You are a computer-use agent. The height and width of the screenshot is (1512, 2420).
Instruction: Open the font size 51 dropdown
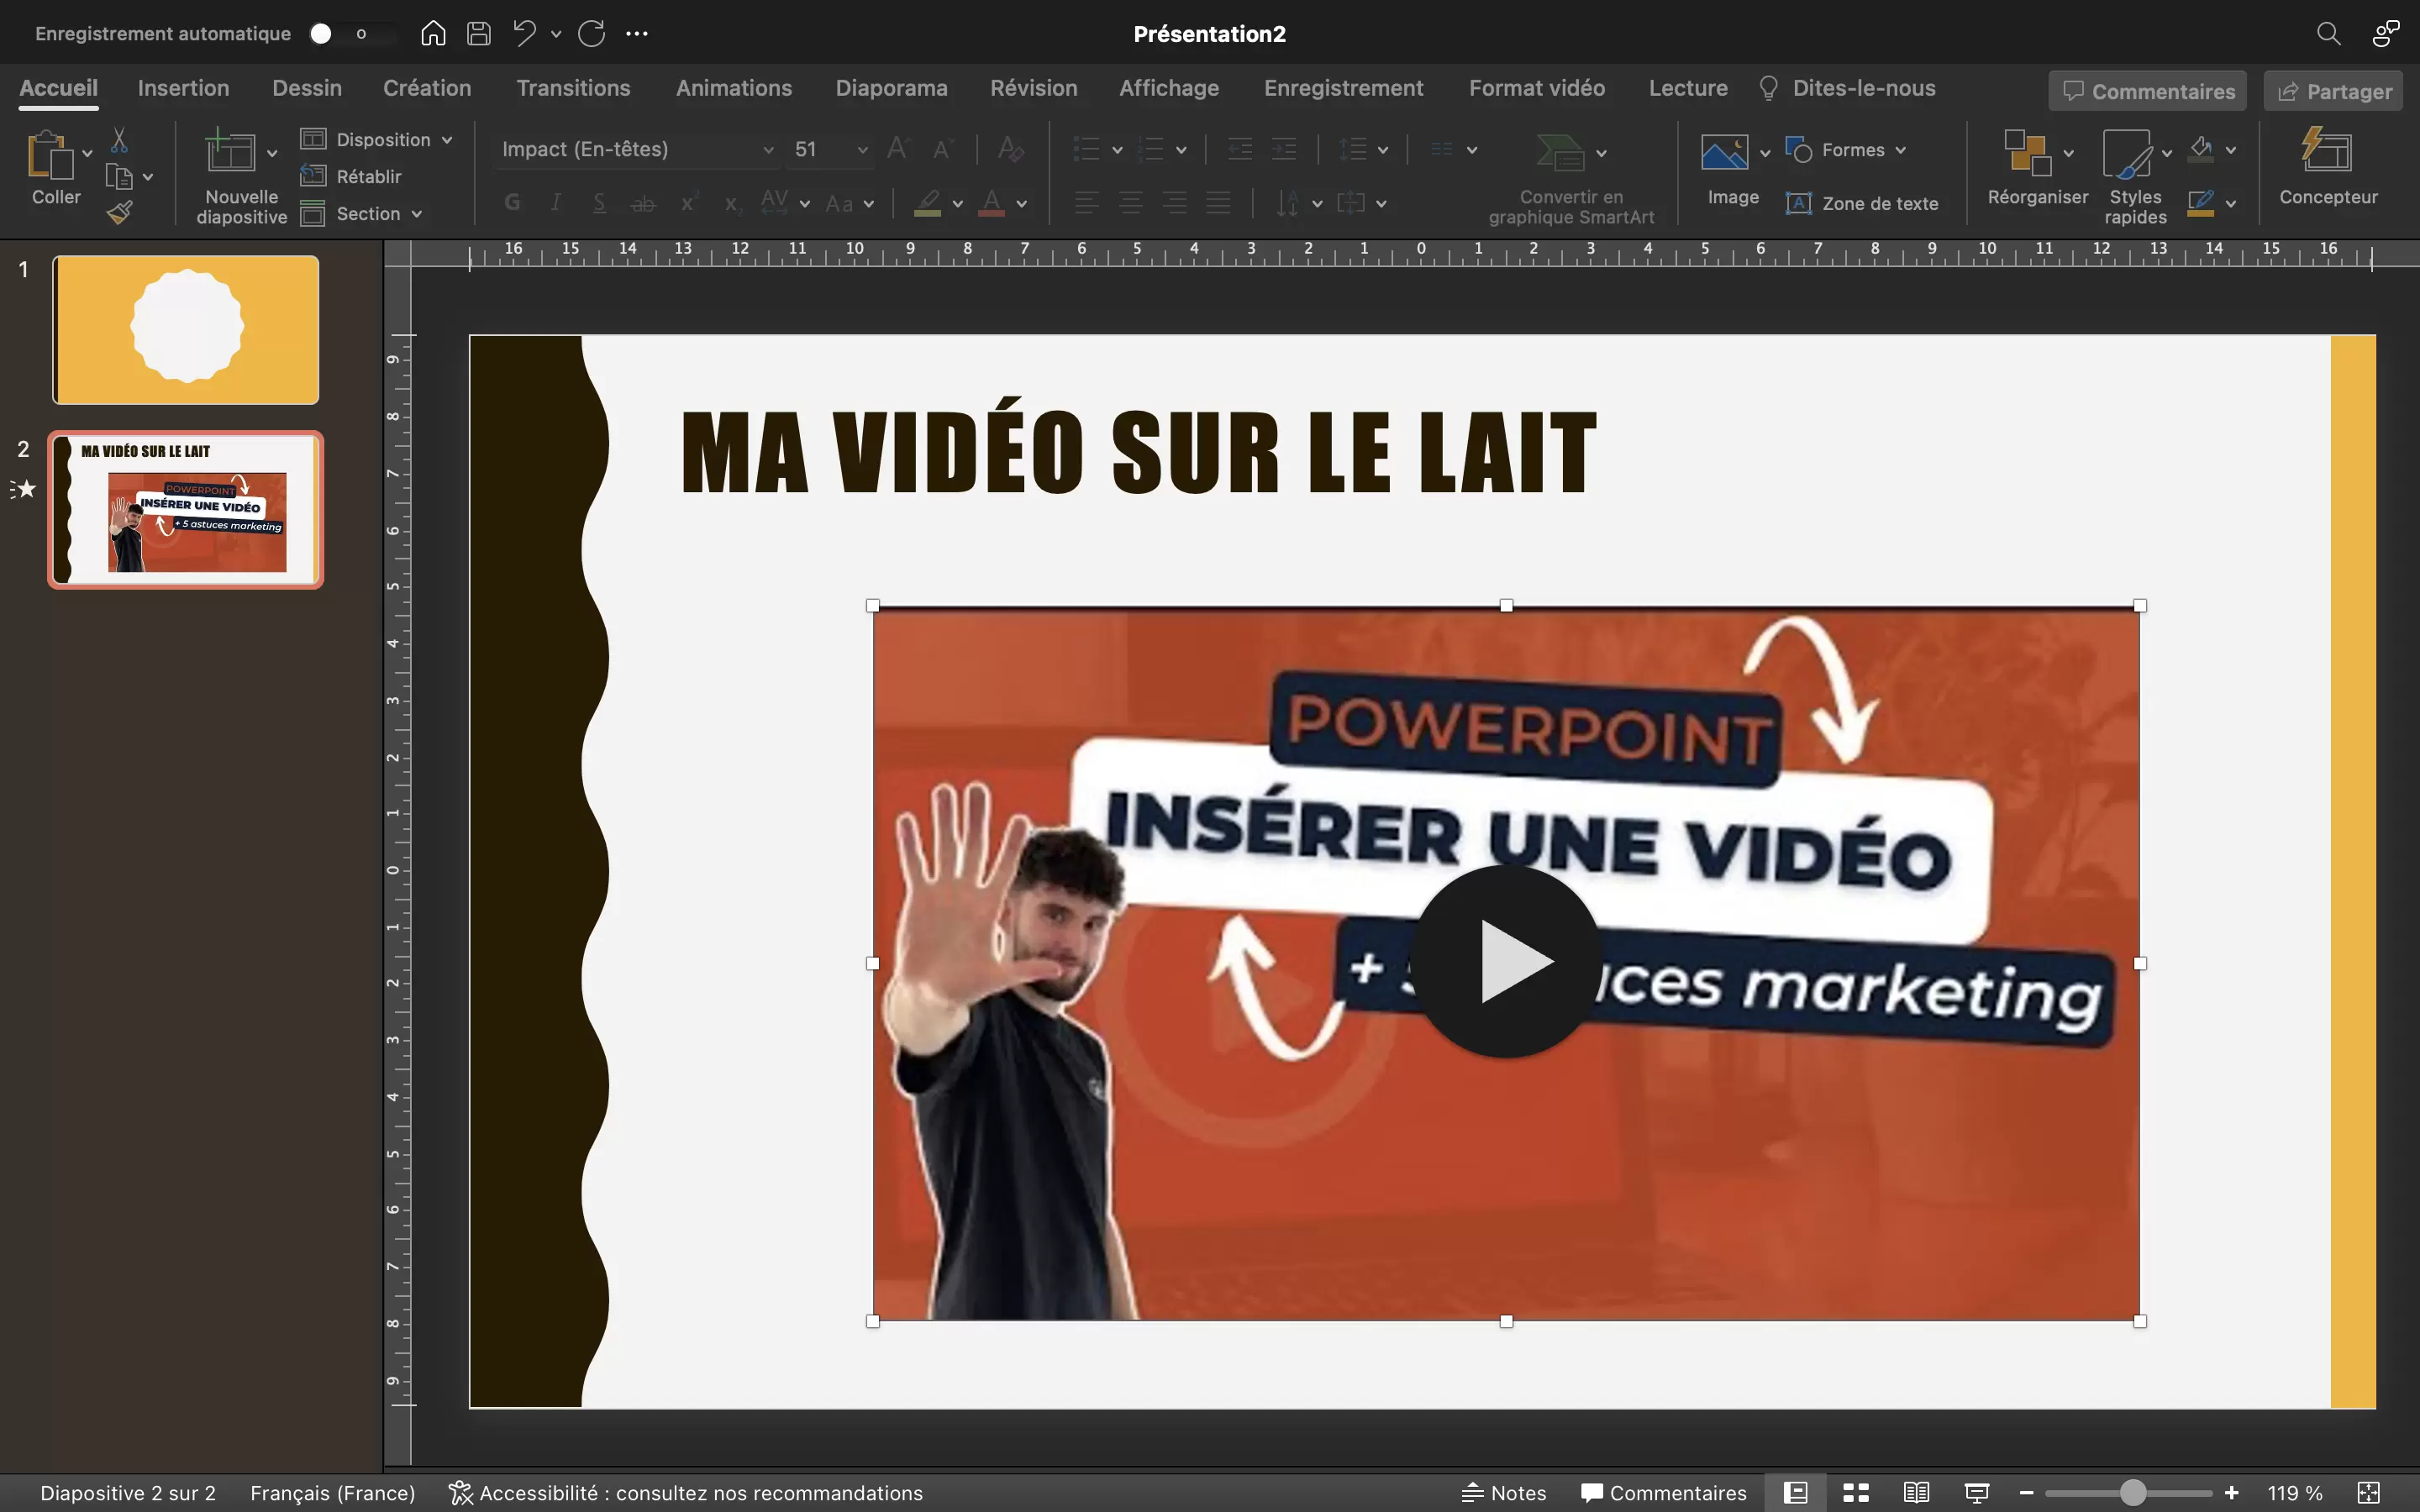tap(862, 150)
